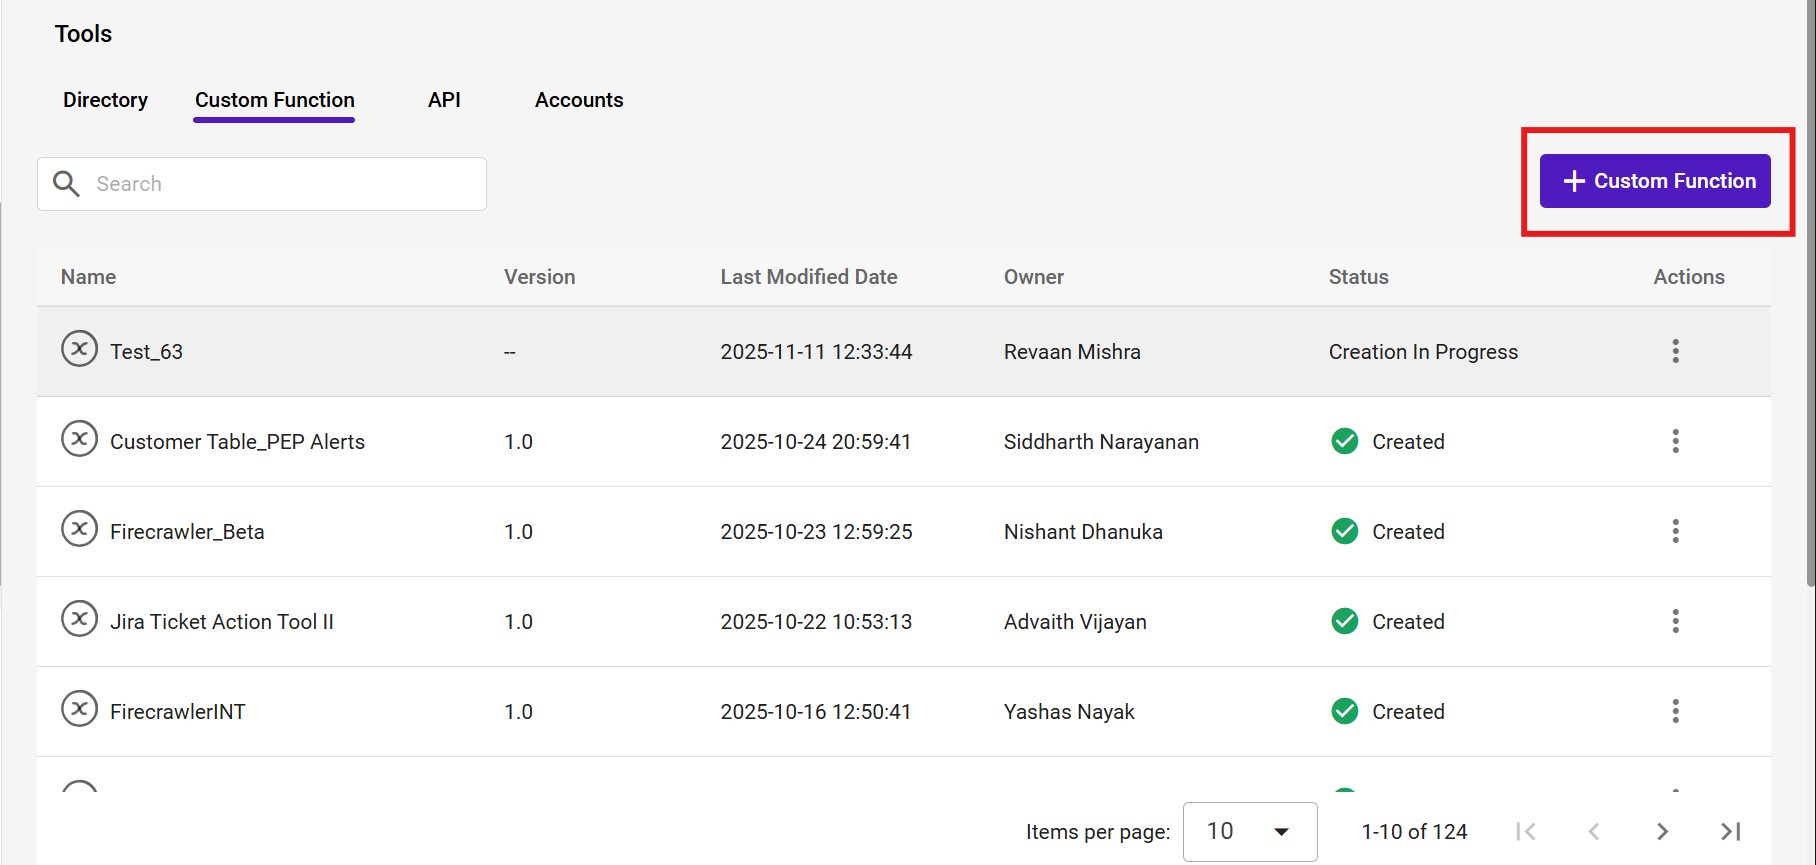This screenshot has height=865, width=1816.
Task: Click the vertical scrollbar on the right
Action: tap(1810, 300)
